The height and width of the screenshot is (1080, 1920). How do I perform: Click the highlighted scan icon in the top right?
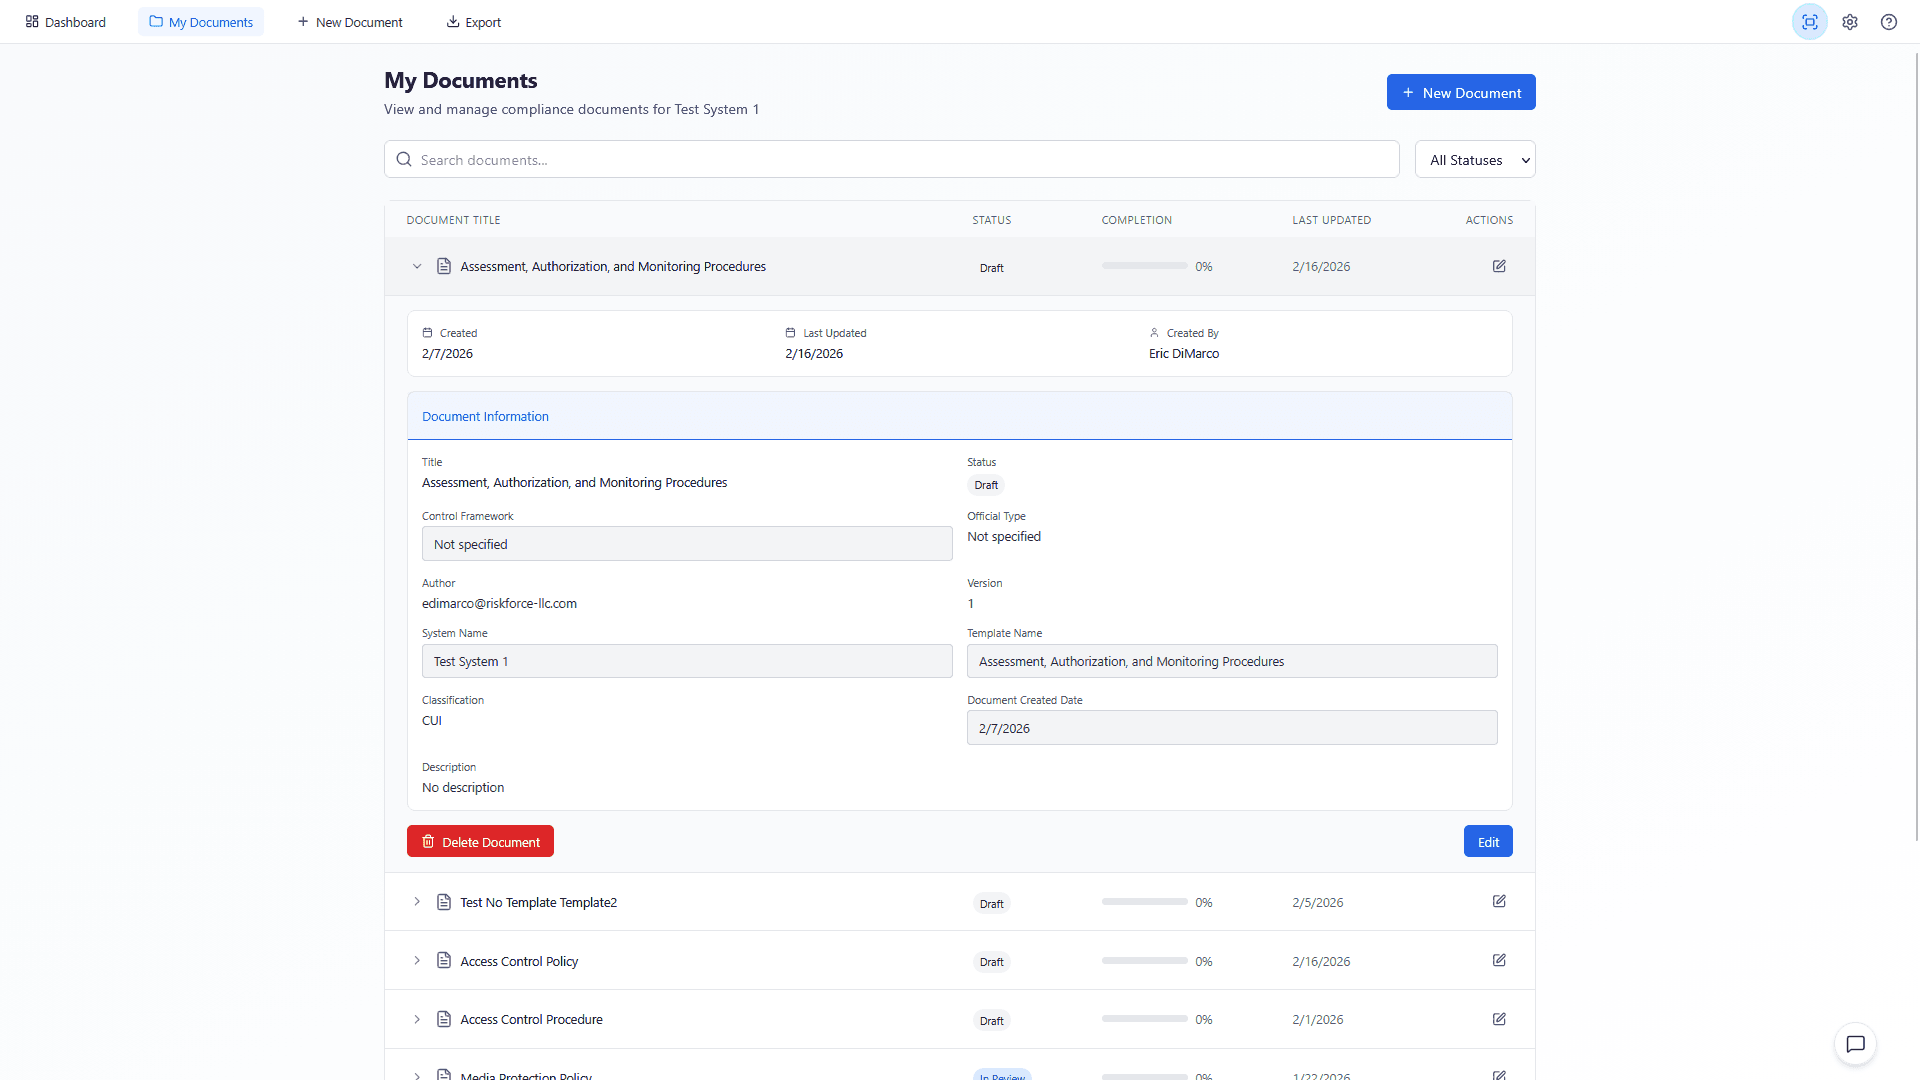tap(1809, 21)
